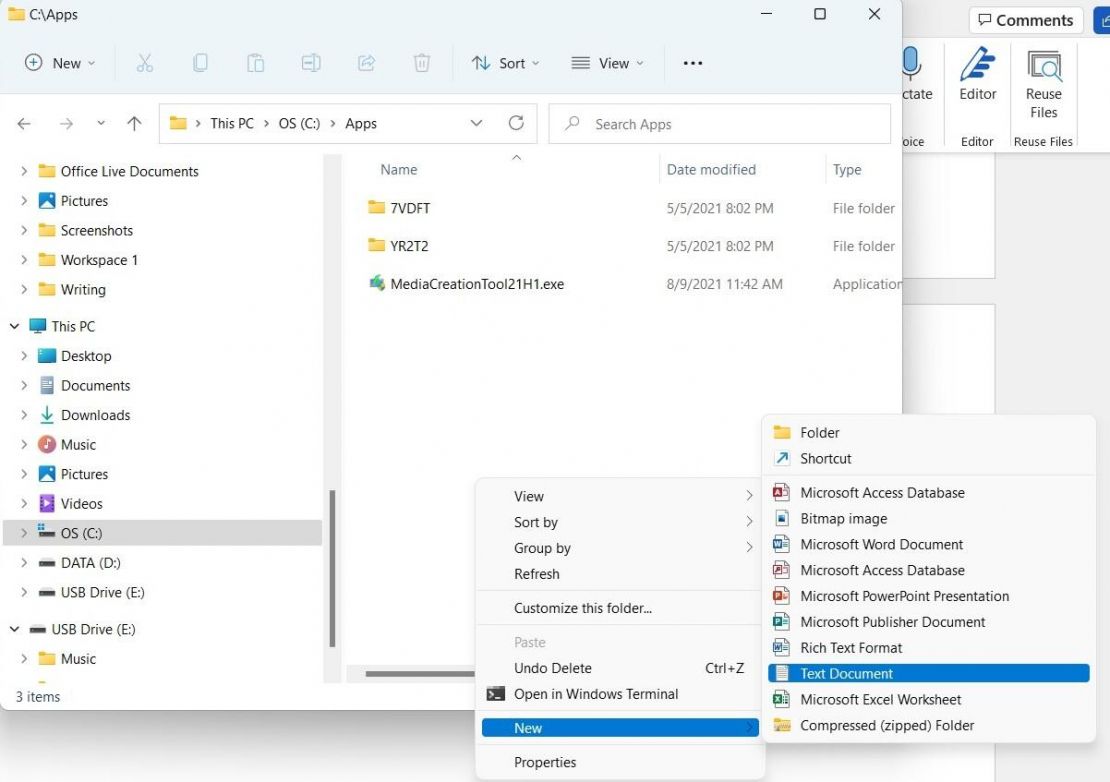Open the address bar history dropdown
The width and height of the screenshot is (1110, 782).
tap(476, 123)
